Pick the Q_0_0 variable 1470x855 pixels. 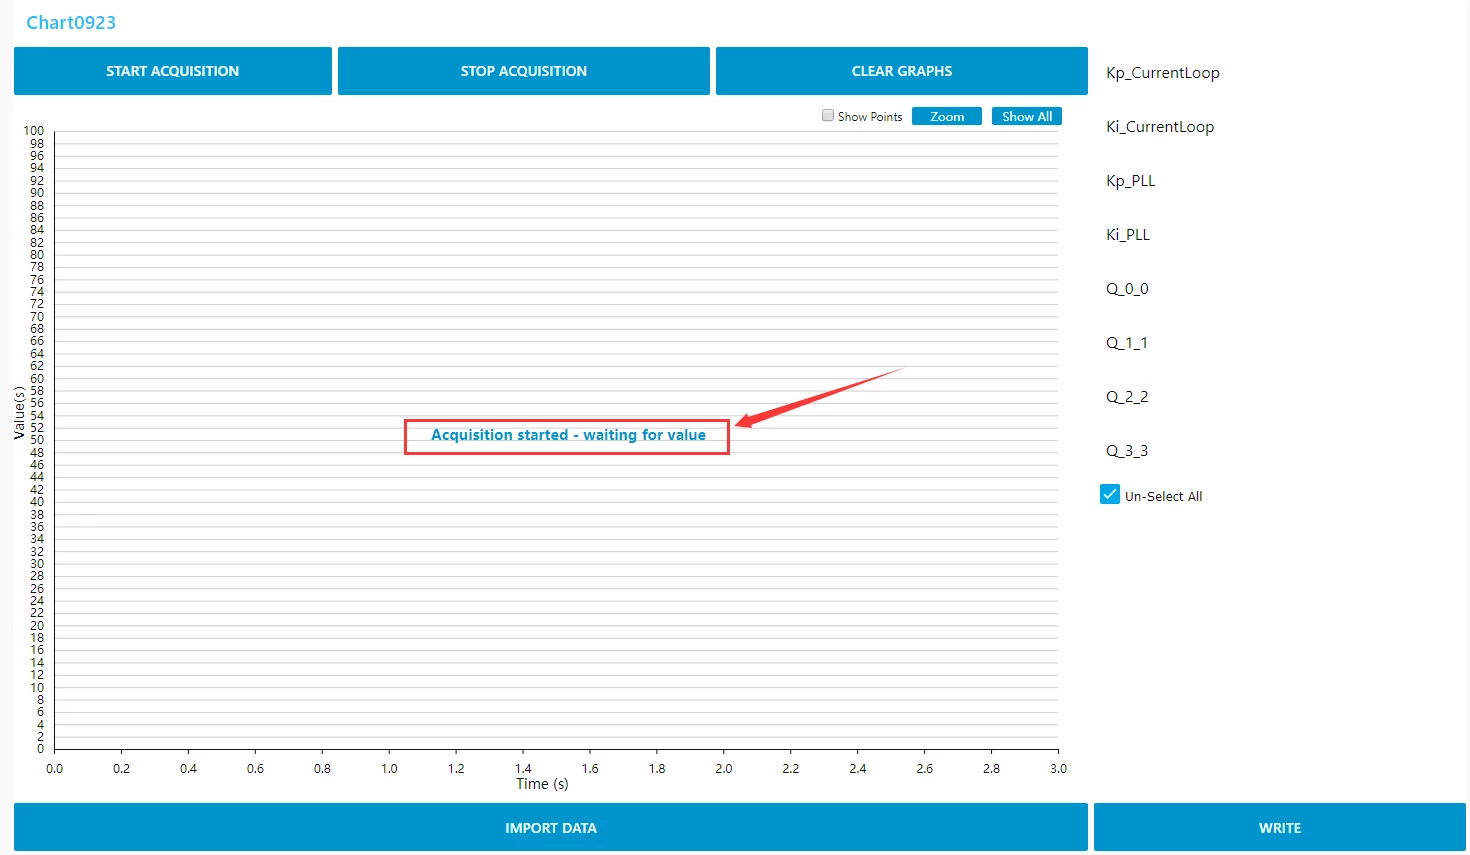pos(1127,289)
